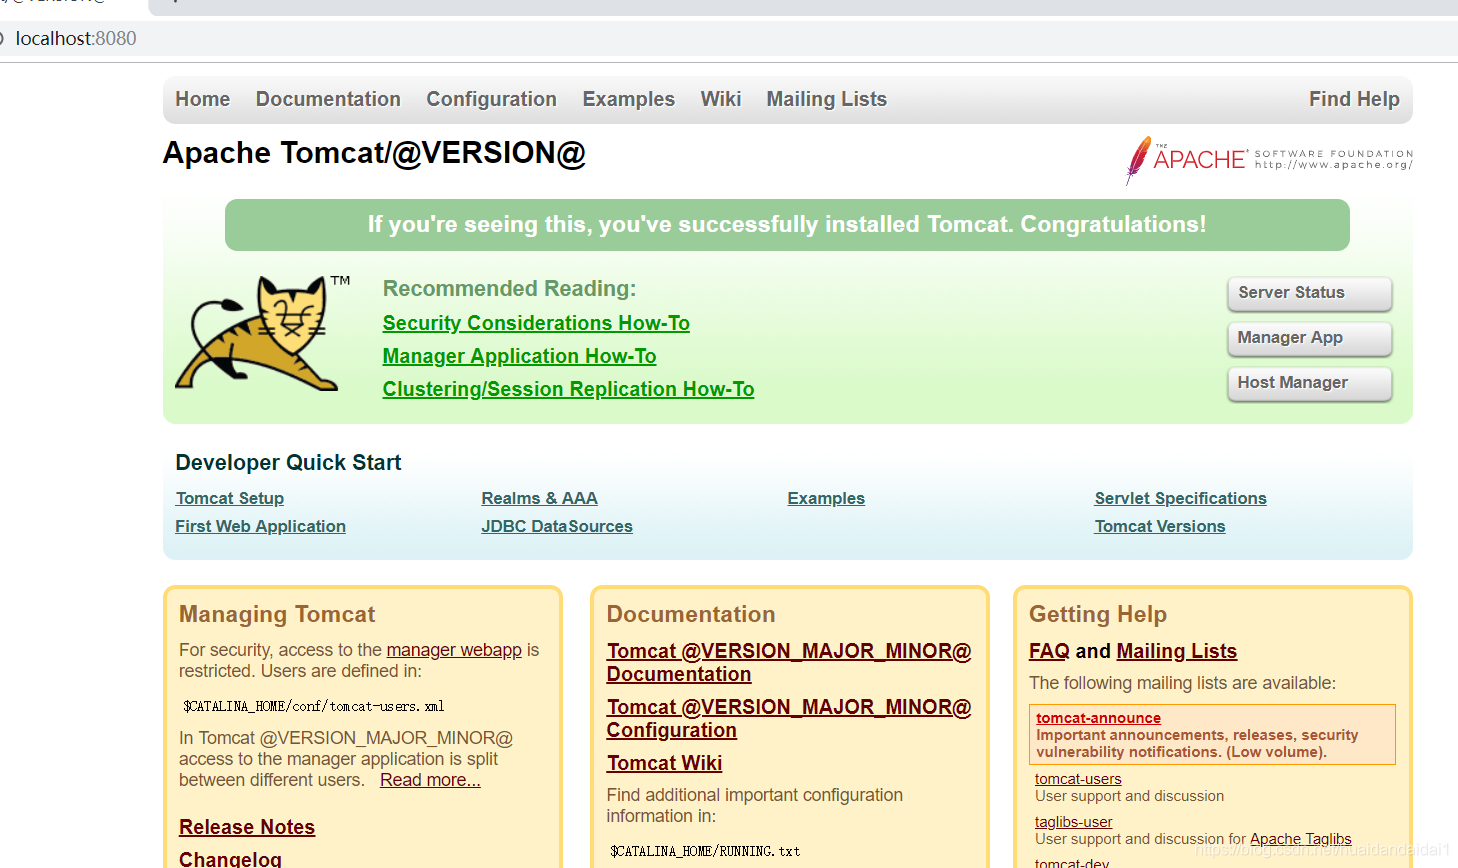Click the successfully installed Tomcat congratulations banner
This screenshot has width=1458, height=868.
(787, 225)
